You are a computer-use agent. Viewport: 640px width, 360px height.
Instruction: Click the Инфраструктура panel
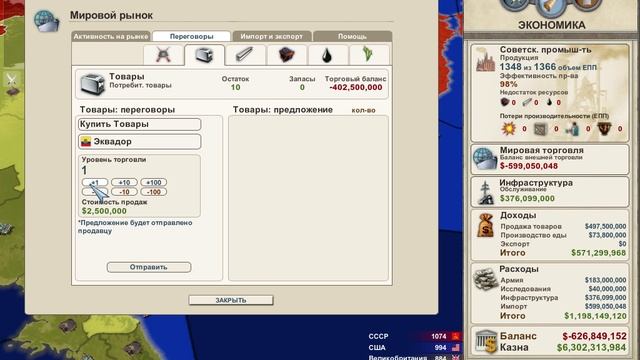coord(549,191)
